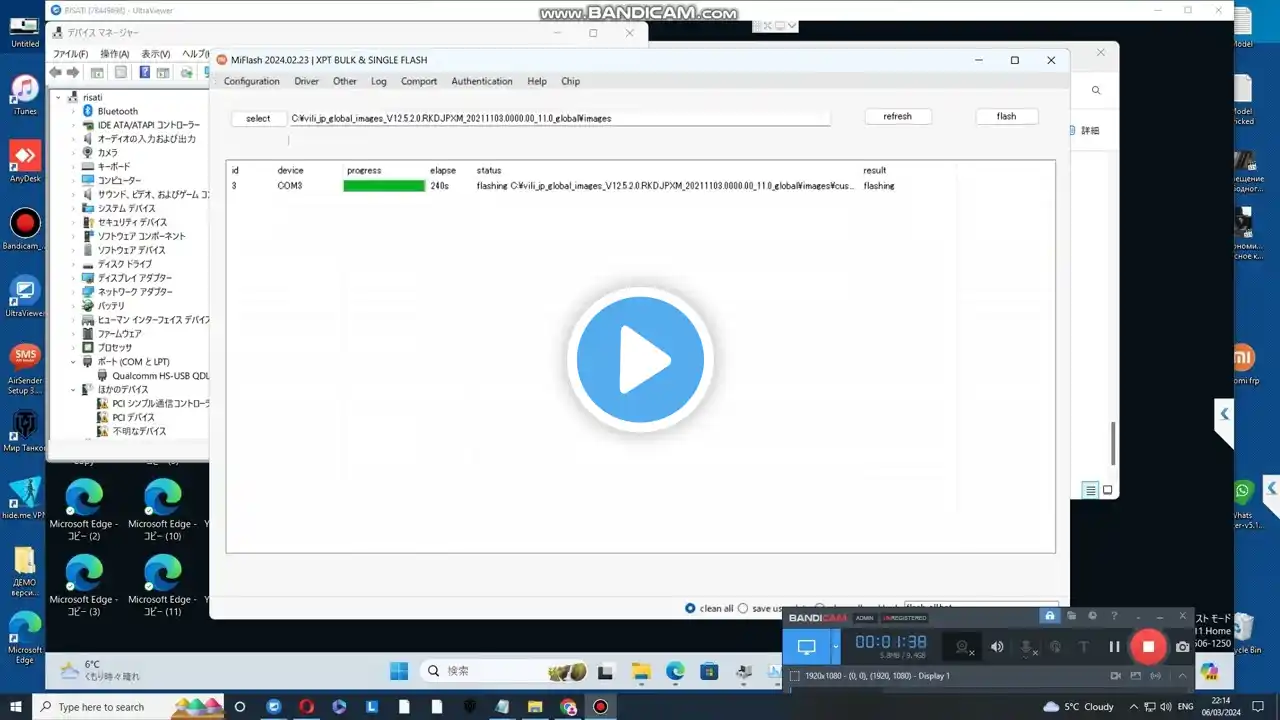Click the green progress bar for COM3
Viewport: 1280px width, 720px height.
384,186
